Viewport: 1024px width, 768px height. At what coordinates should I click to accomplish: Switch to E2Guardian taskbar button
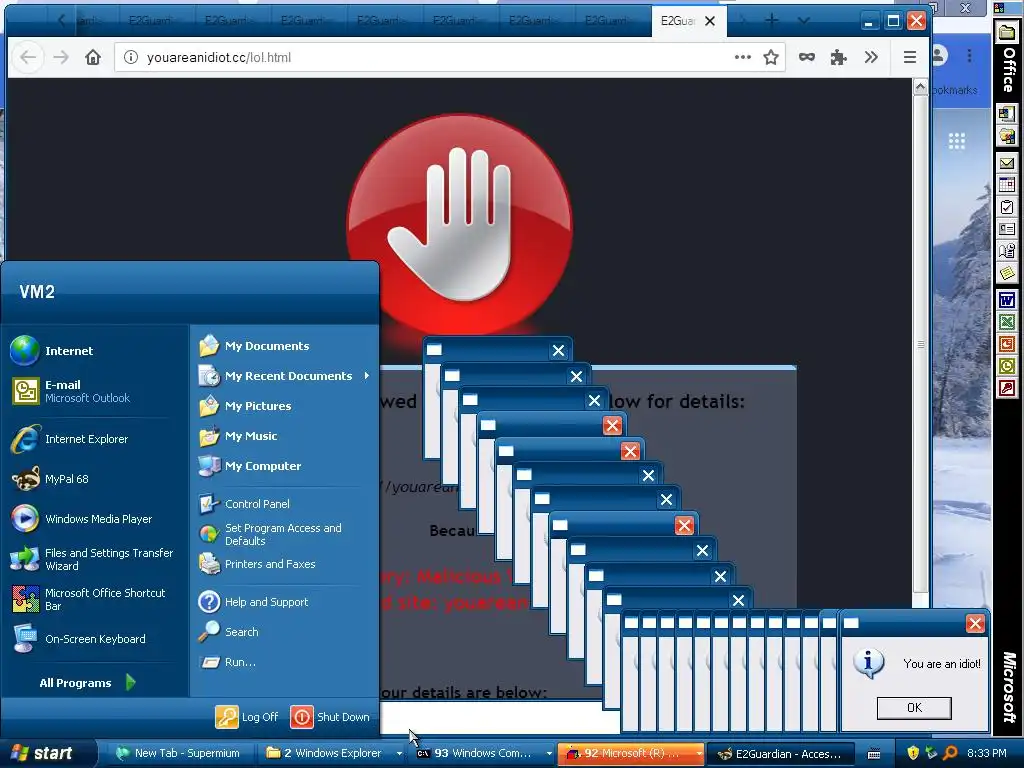pos(780,753)
